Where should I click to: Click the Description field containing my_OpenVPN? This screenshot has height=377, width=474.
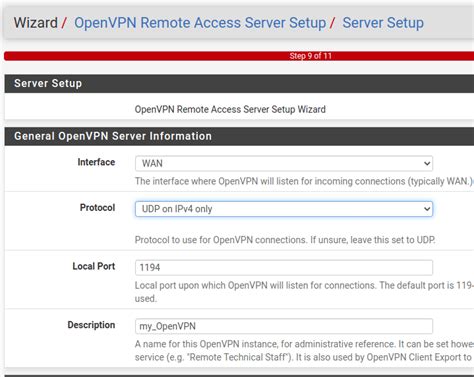click(284, 326)
